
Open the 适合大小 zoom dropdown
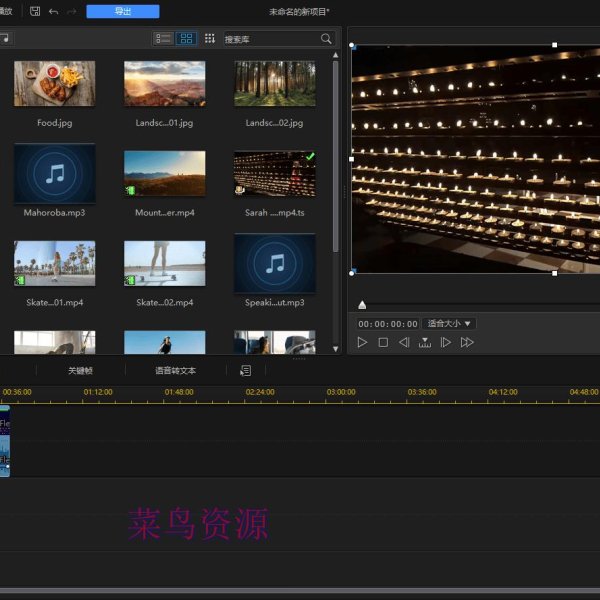[x=450, y=324]
